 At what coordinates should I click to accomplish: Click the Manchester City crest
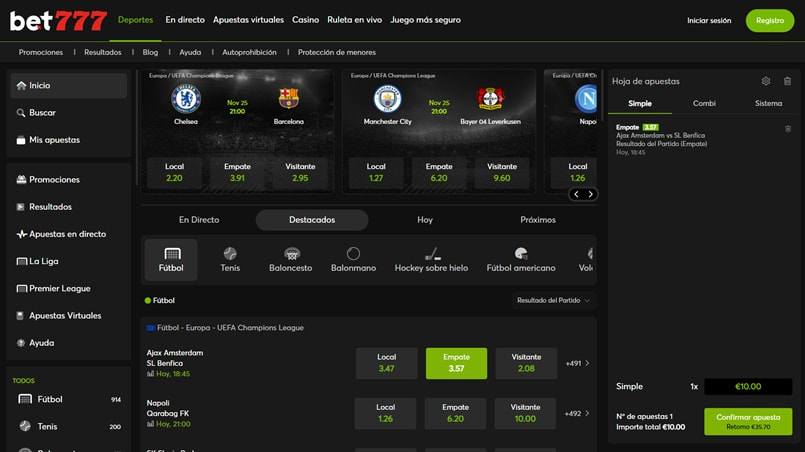(x=388, y=99)
